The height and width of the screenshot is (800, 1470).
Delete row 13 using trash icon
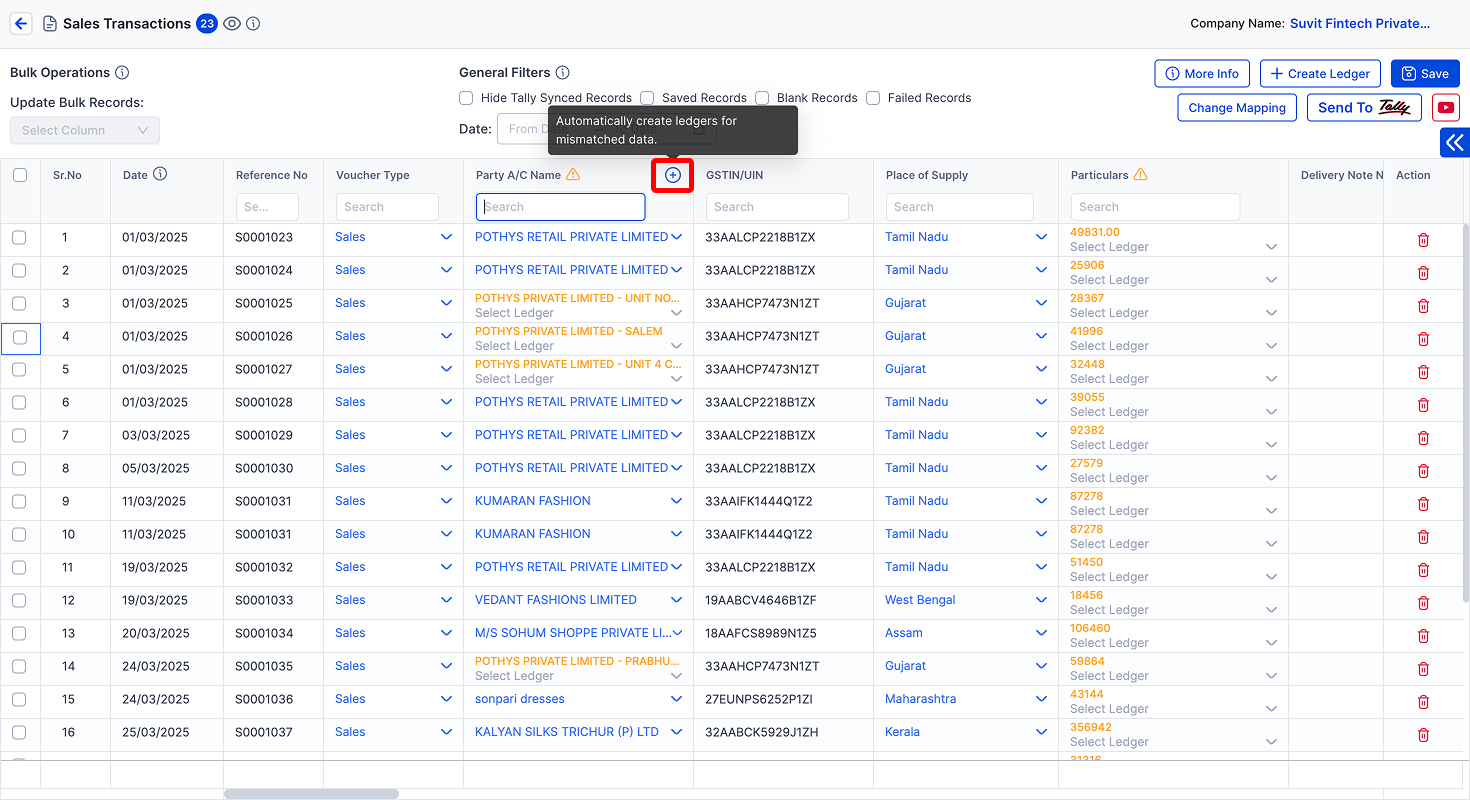coord(1424,636)
